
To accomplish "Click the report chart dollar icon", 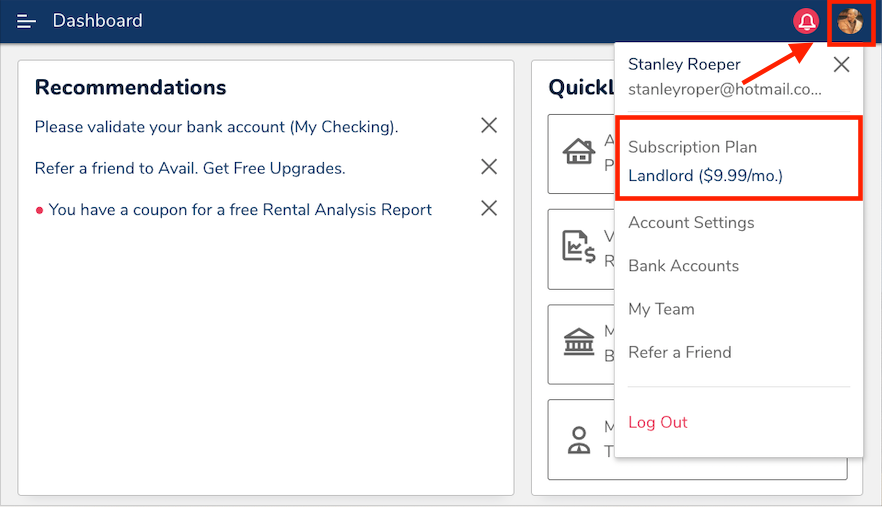I will click(x=578, y=247).
